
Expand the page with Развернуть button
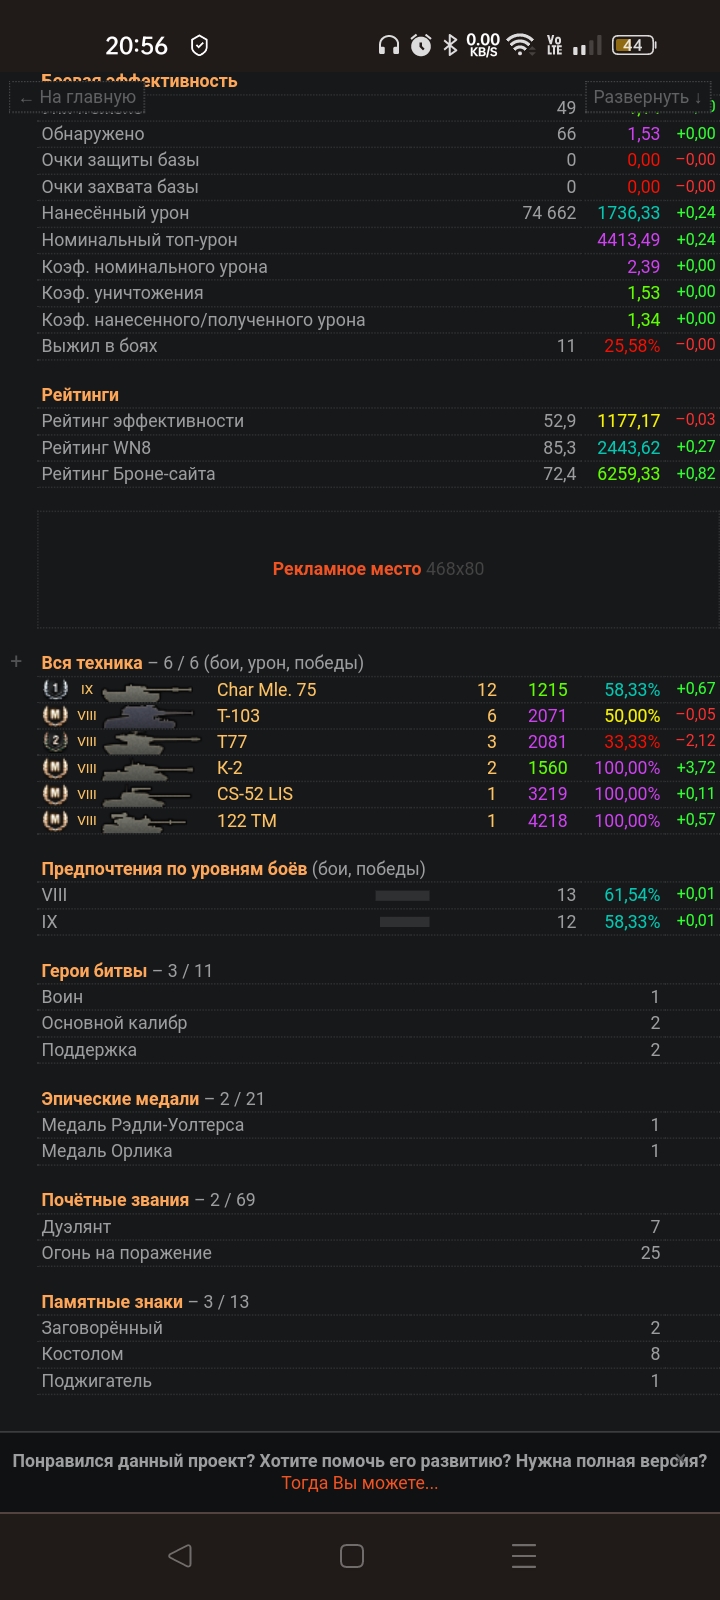click(x=647, y=97)
